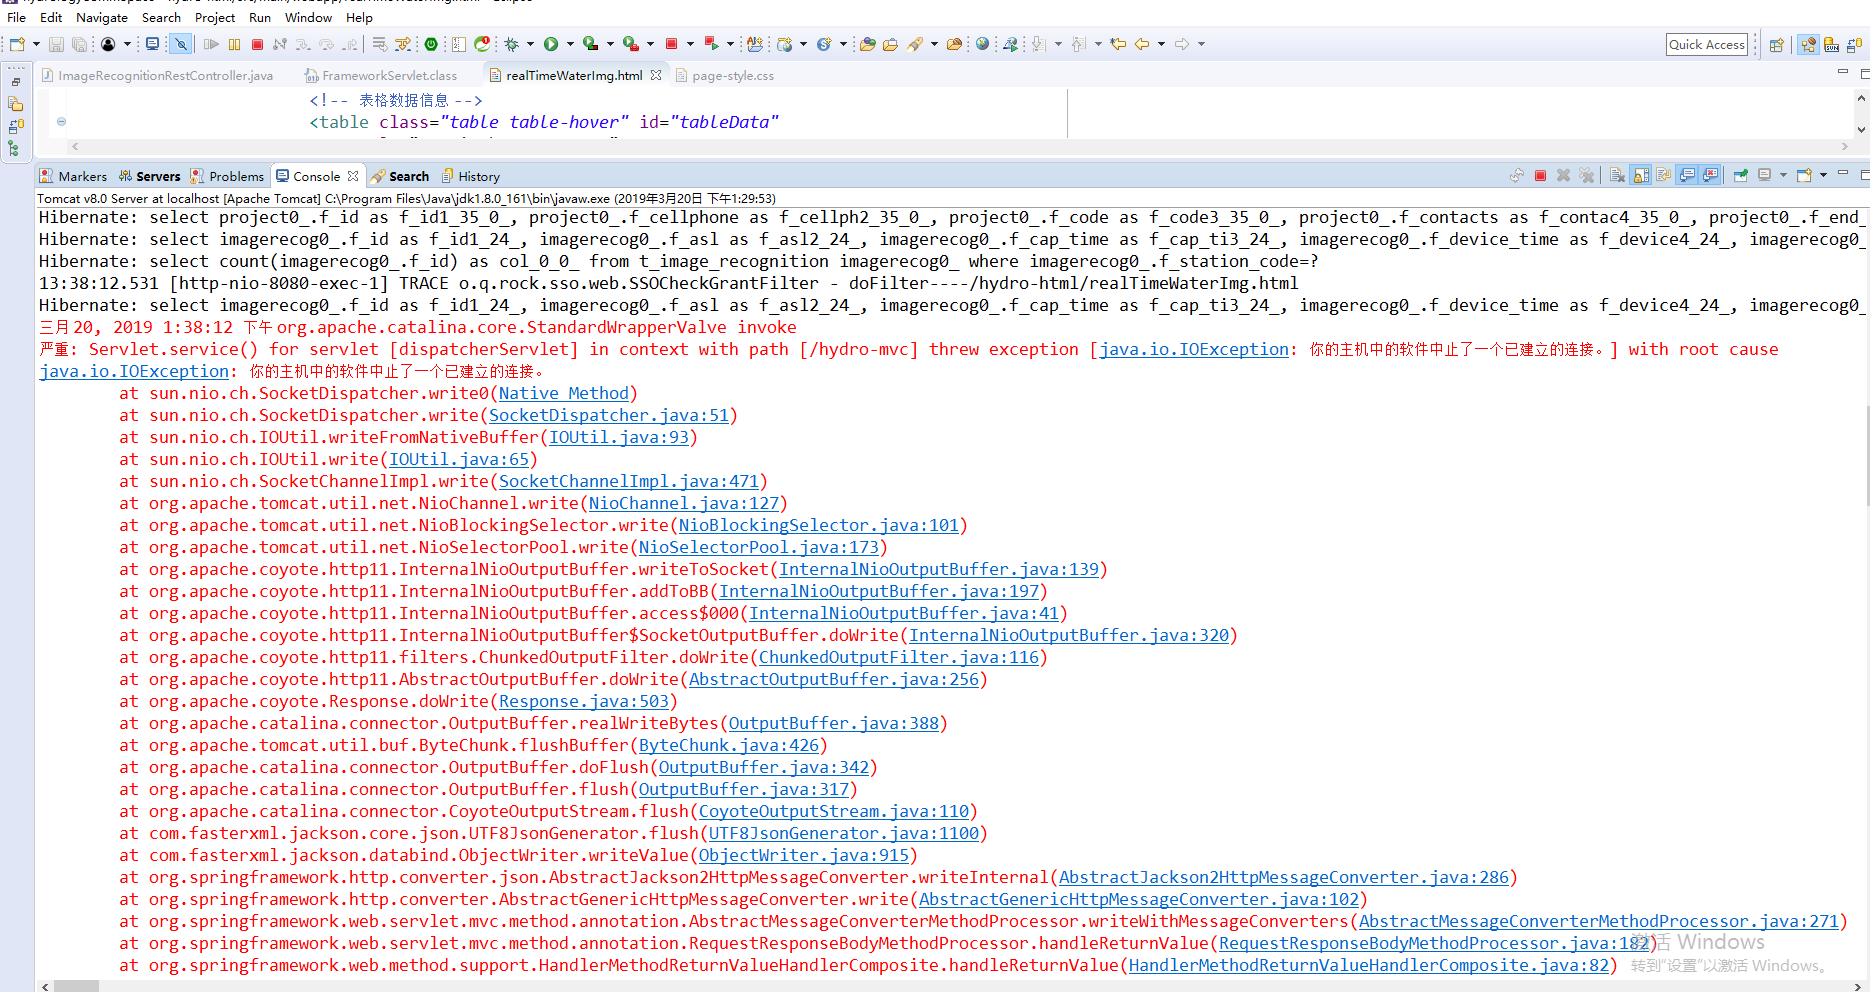Image resolution: width=1870 pixels, height=992 pixels.
Task: Switch to the Servers tab
Action: point(157,176)
